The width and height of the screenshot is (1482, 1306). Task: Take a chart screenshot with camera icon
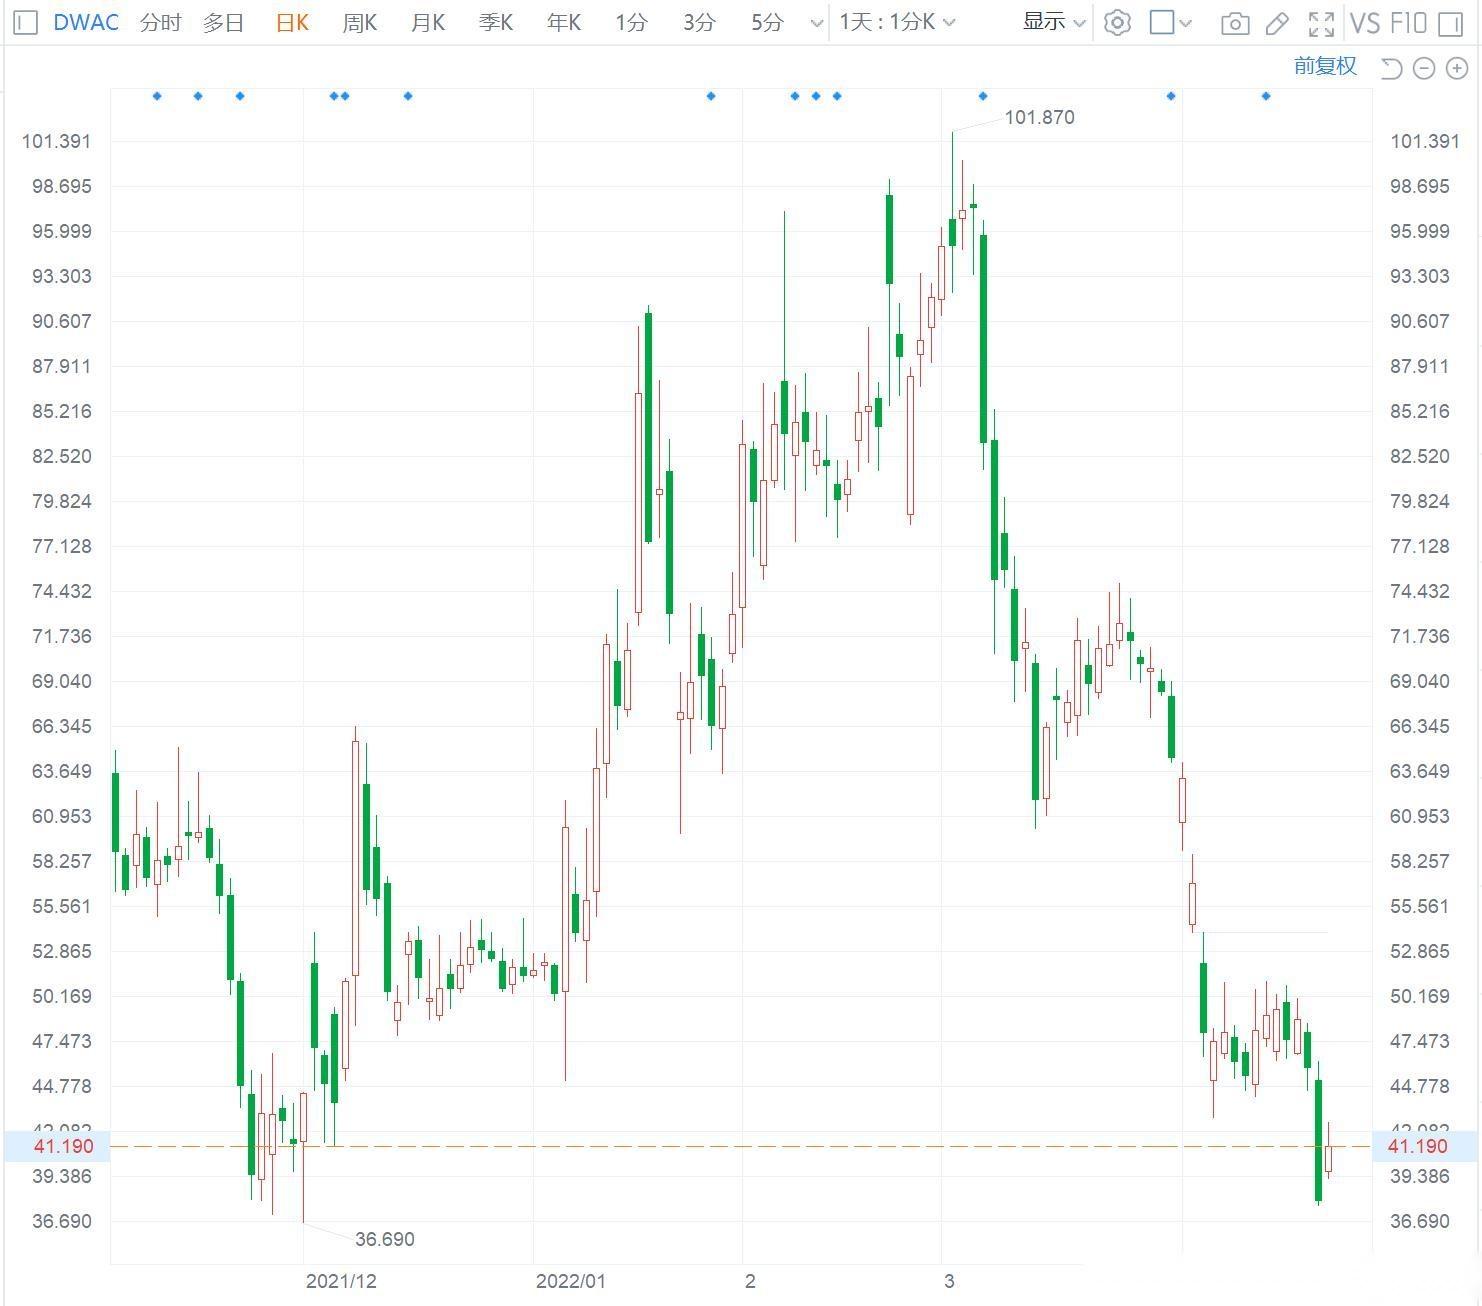click(1235, 23)
